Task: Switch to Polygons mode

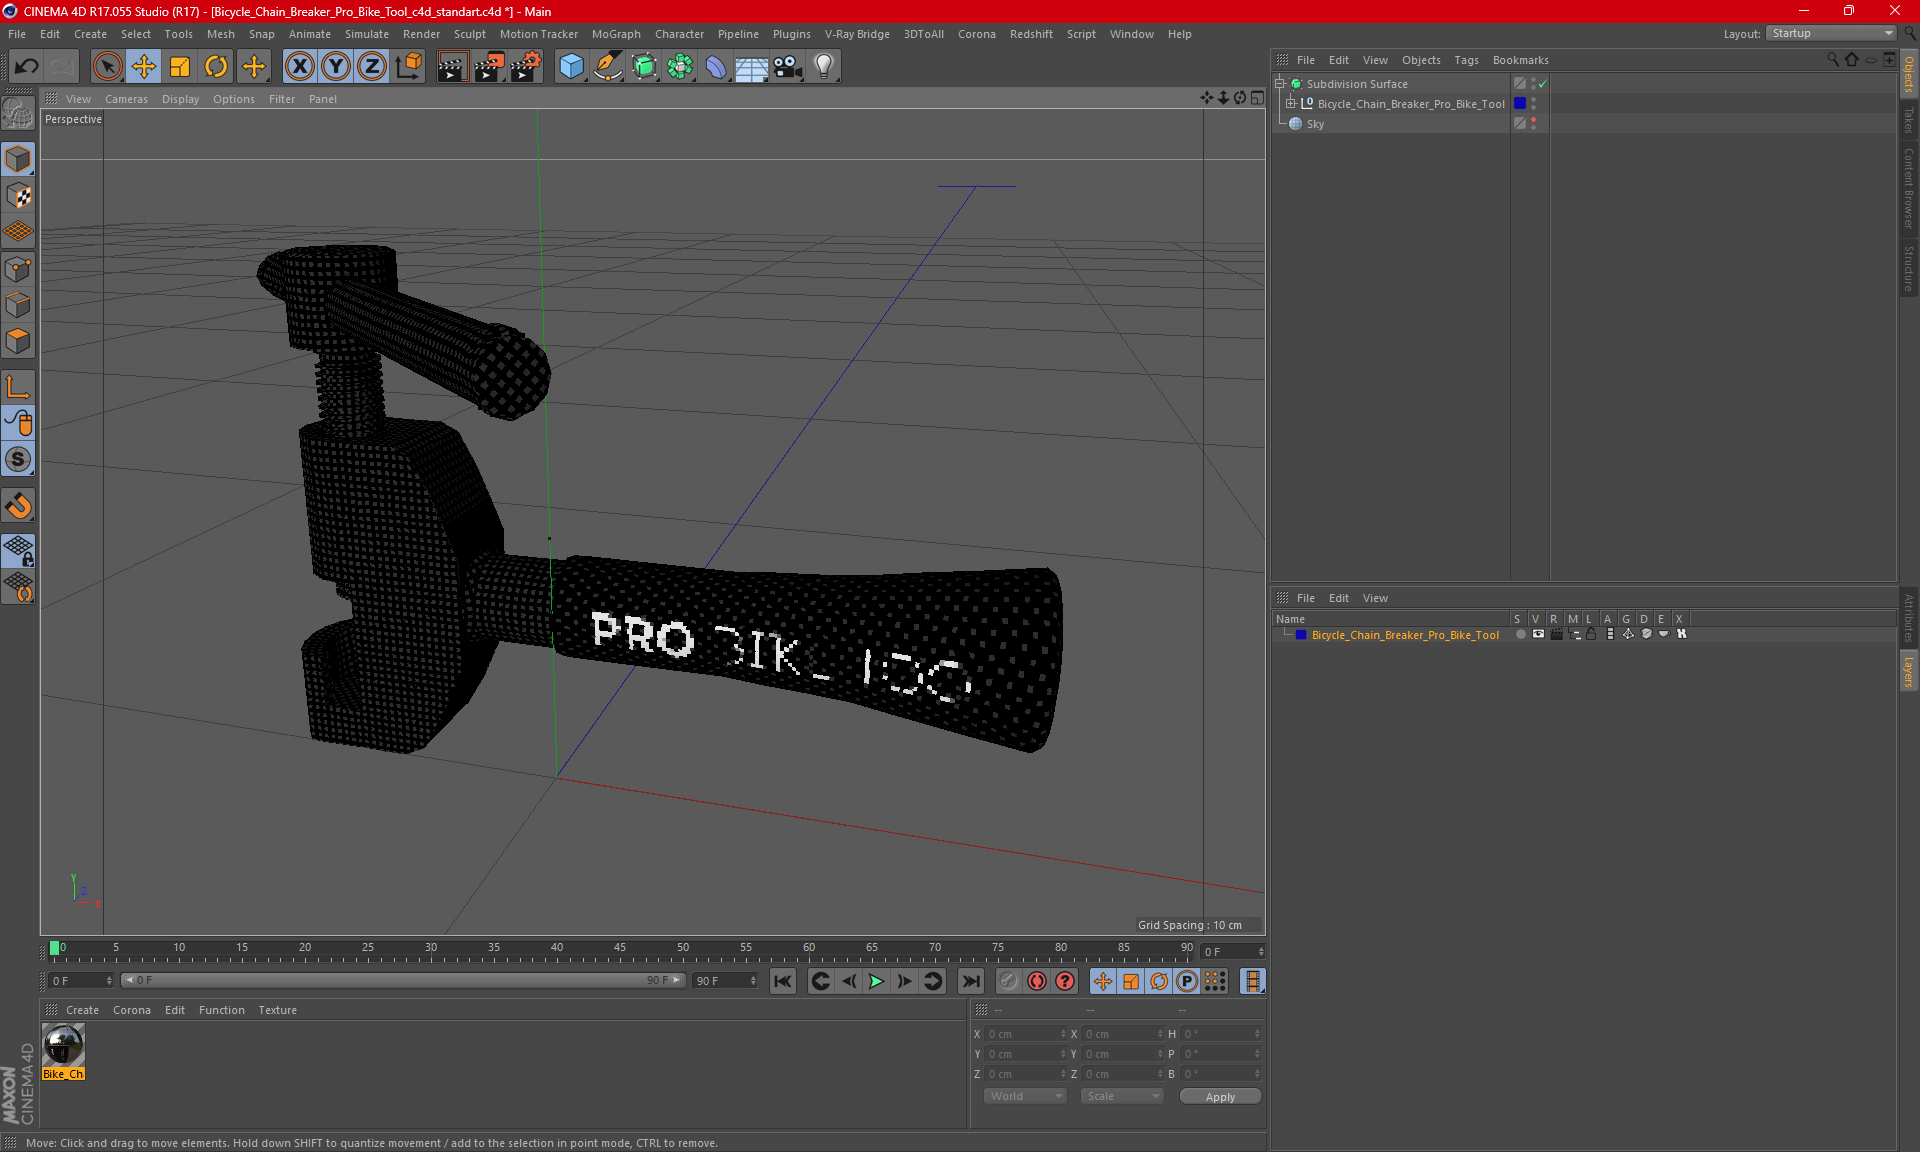Action: [x=18, y=341]
